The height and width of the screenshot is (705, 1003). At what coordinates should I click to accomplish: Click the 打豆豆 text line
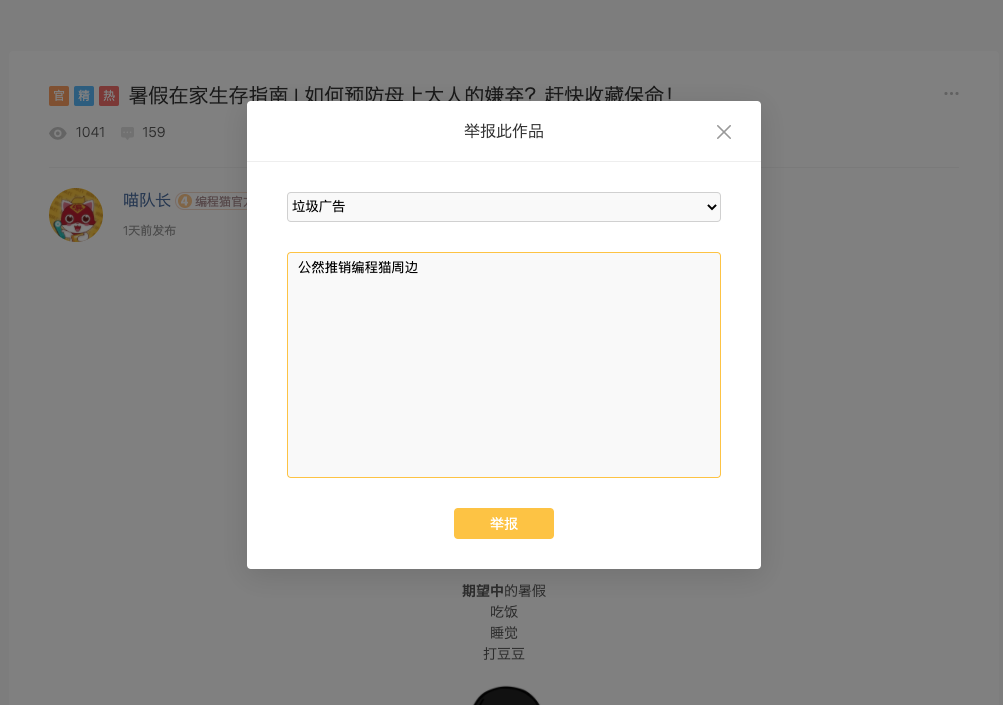(503, 654)
